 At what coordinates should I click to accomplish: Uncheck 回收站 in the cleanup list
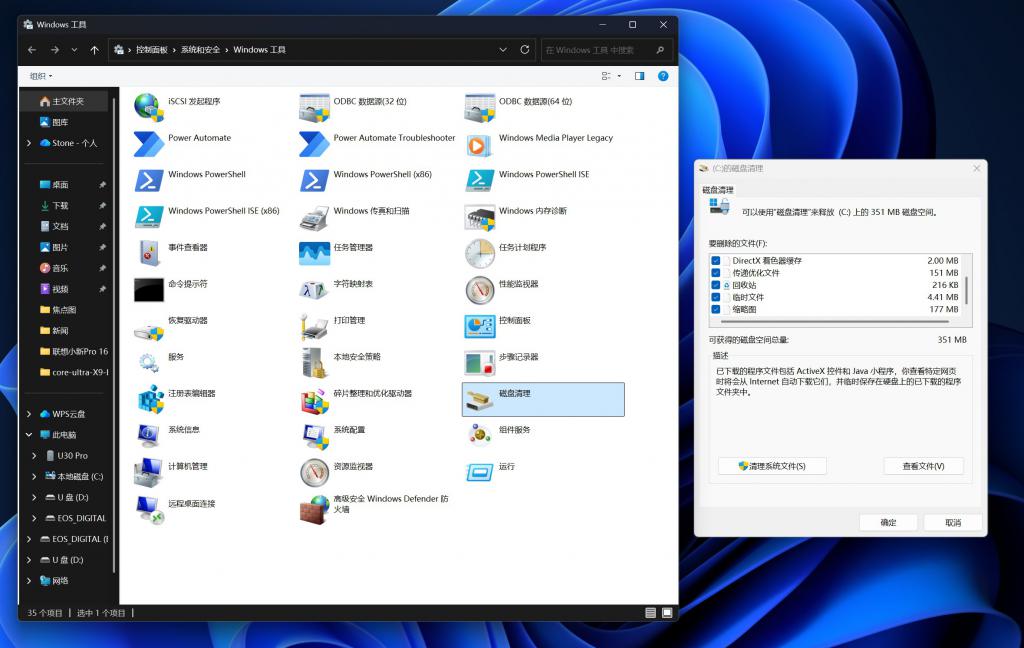(714, 283)
